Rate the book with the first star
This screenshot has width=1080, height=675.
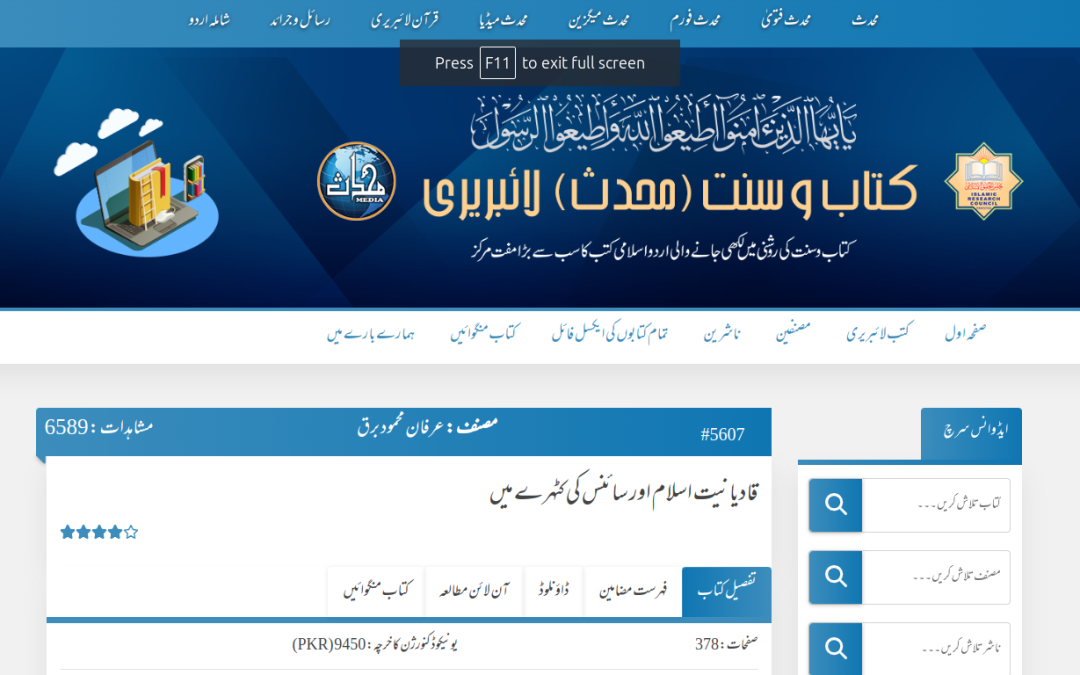tap(68, 532)
